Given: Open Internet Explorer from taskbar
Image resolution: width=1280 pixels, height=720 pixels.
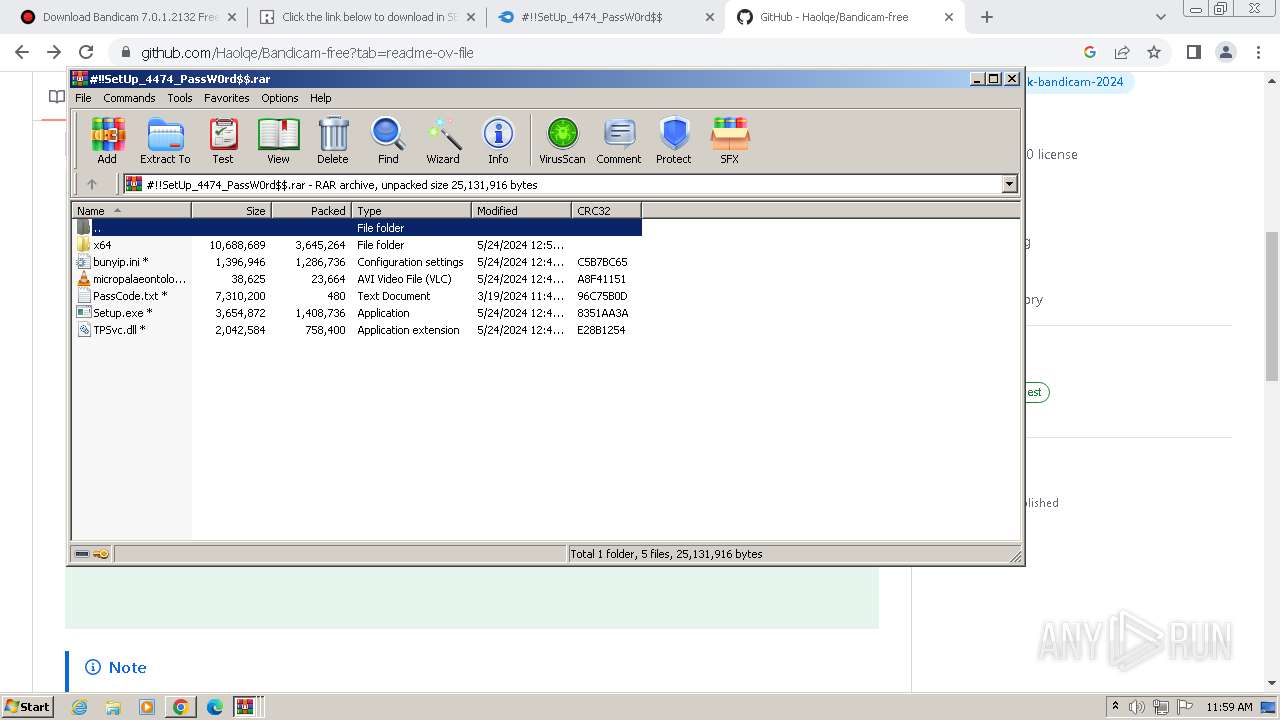Looking at the screenshot, I should (x=79, y=707).
